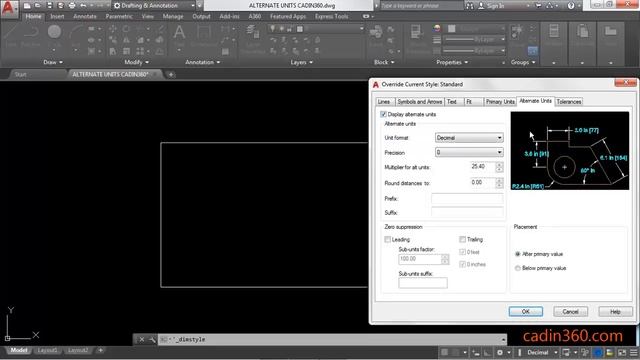Viewport: 640px width, 360px height.
Task: Click the Save As quick access icon
Action: tap(60, 6)
